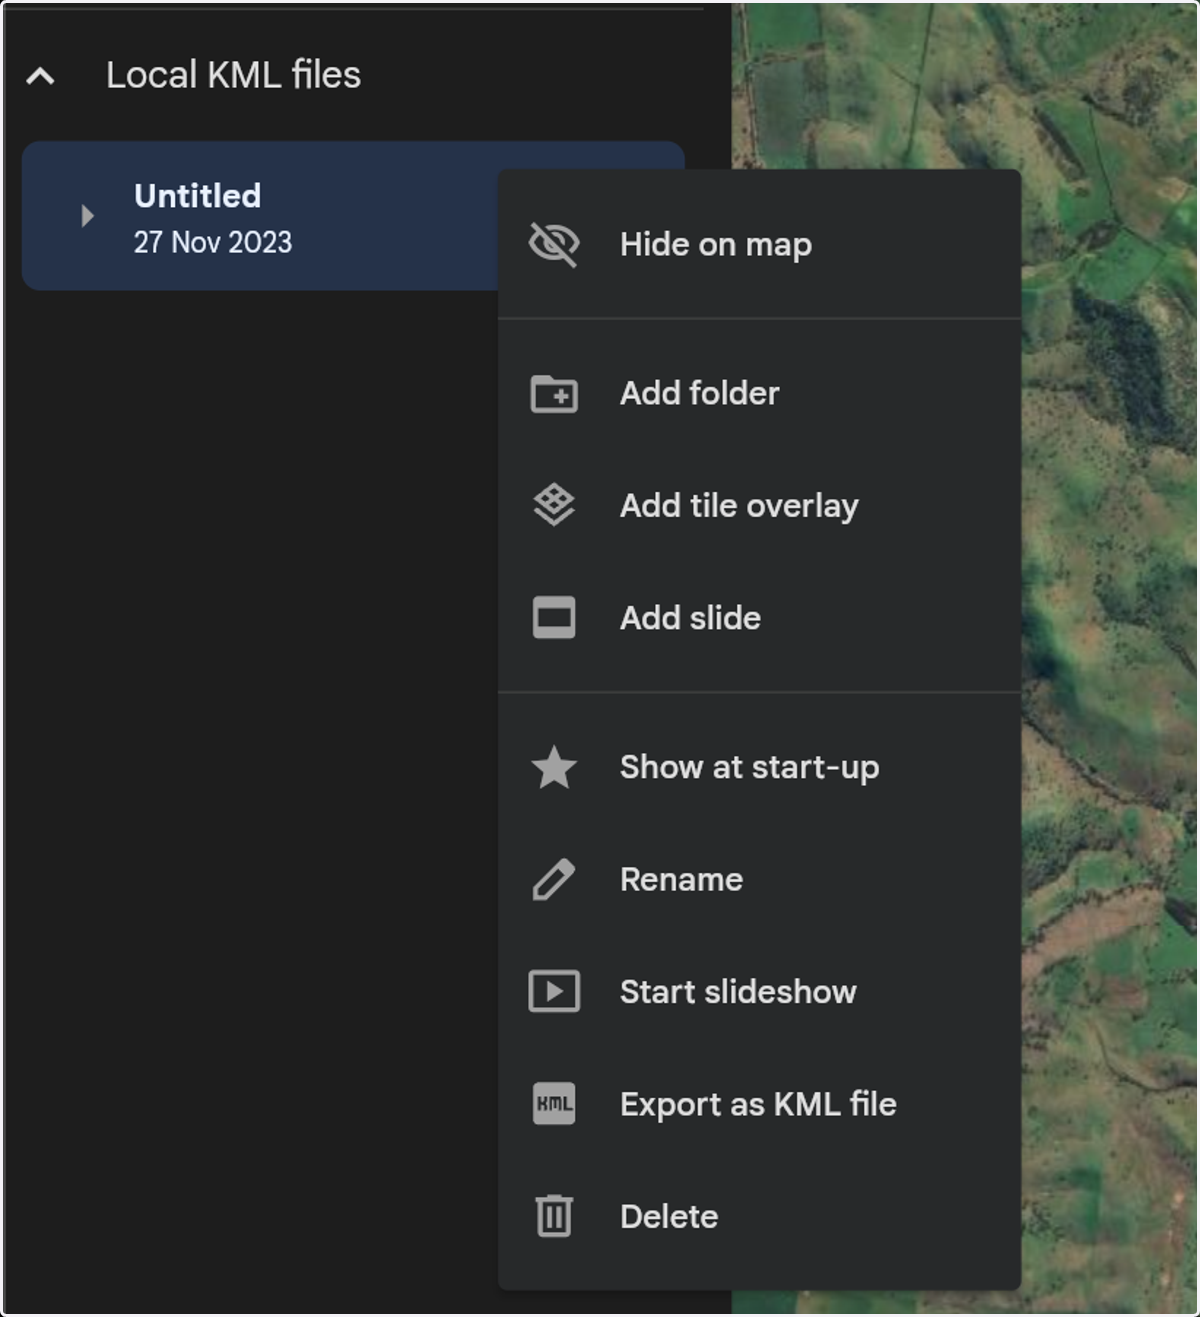Image resolution: width=1200 pixels, height=1317 pixels.
Task: Choose Delete from context menu
Action: point(759,1216)
